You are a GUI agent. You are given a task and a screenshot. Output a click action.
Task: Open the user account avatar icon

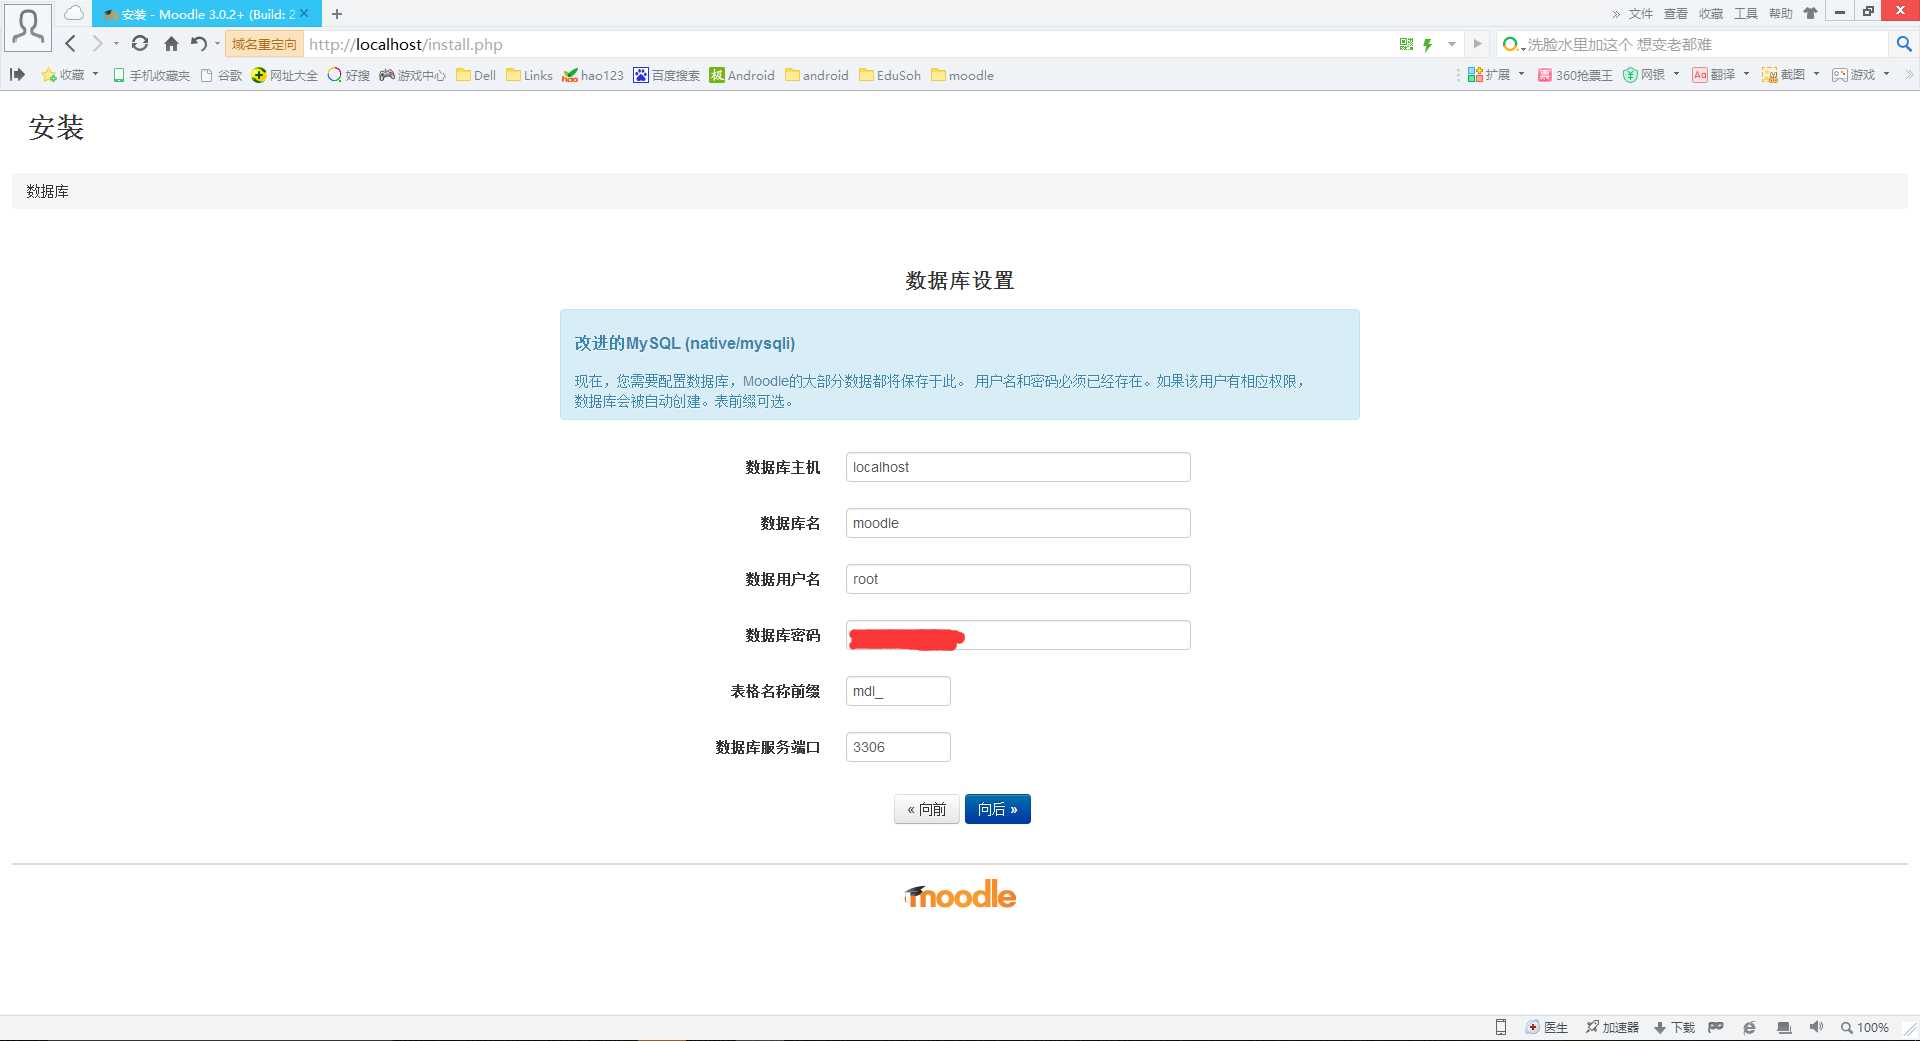pyautogui.click(x=28, y=27)
